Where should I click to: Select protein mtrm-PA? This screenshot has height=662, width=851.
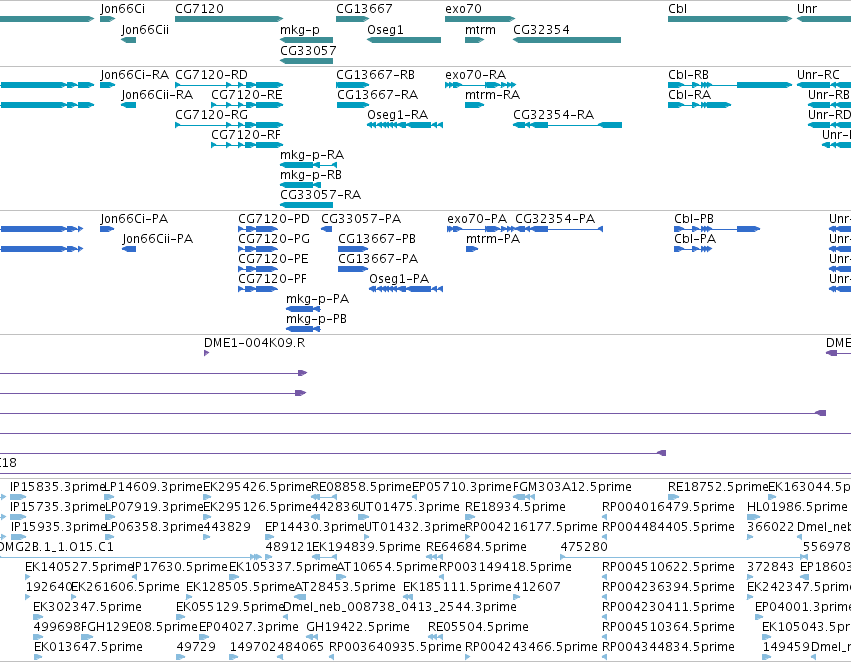(x=472, y=249)
